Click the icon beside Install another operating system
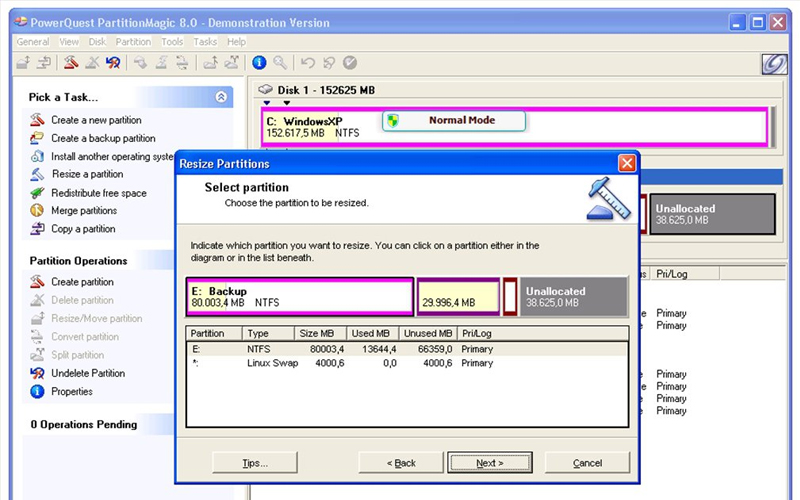 [x=37, y=156]
